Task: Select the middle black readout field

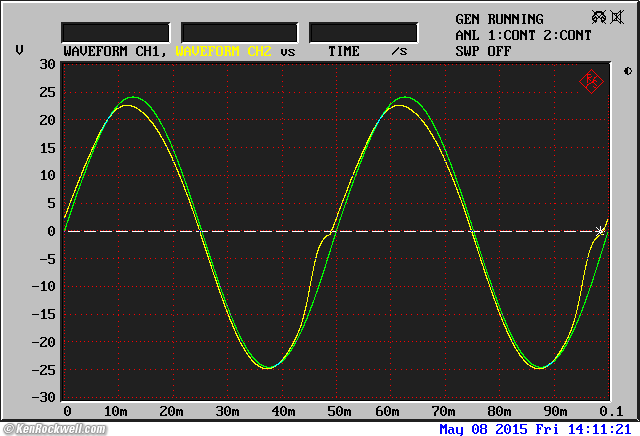Action: (x=240, y=33)
